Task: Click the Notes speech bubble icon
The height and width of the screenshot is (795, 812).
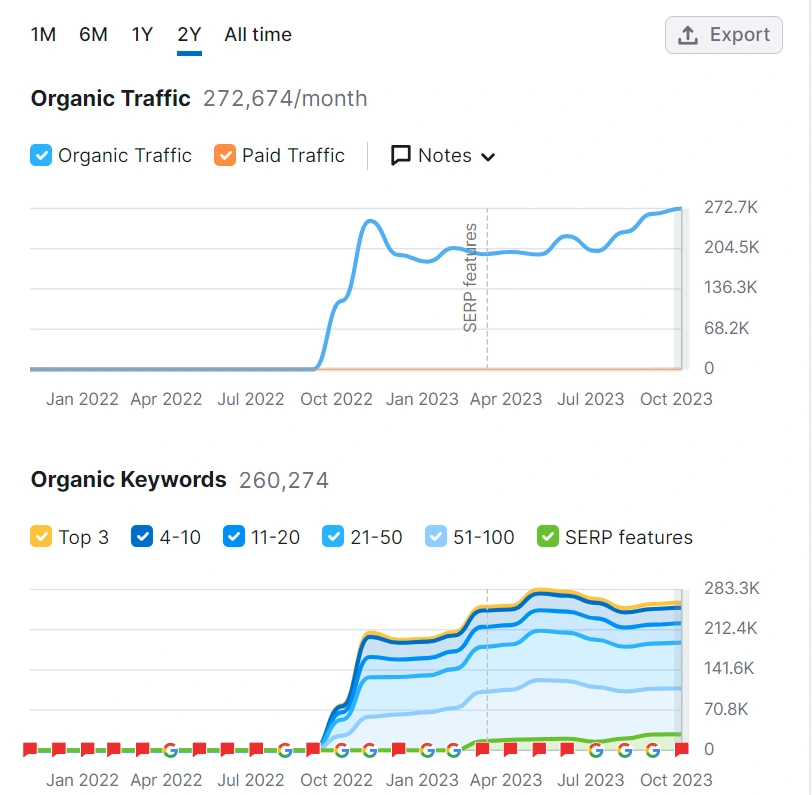Action: click(x=400, y=155)
